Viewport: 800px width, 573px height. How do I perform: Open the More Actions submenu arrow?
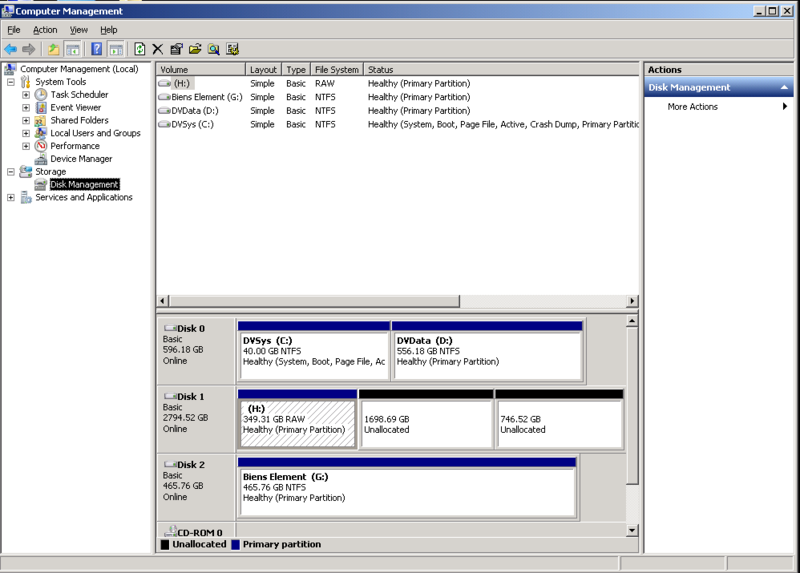(x=785, y=107)
